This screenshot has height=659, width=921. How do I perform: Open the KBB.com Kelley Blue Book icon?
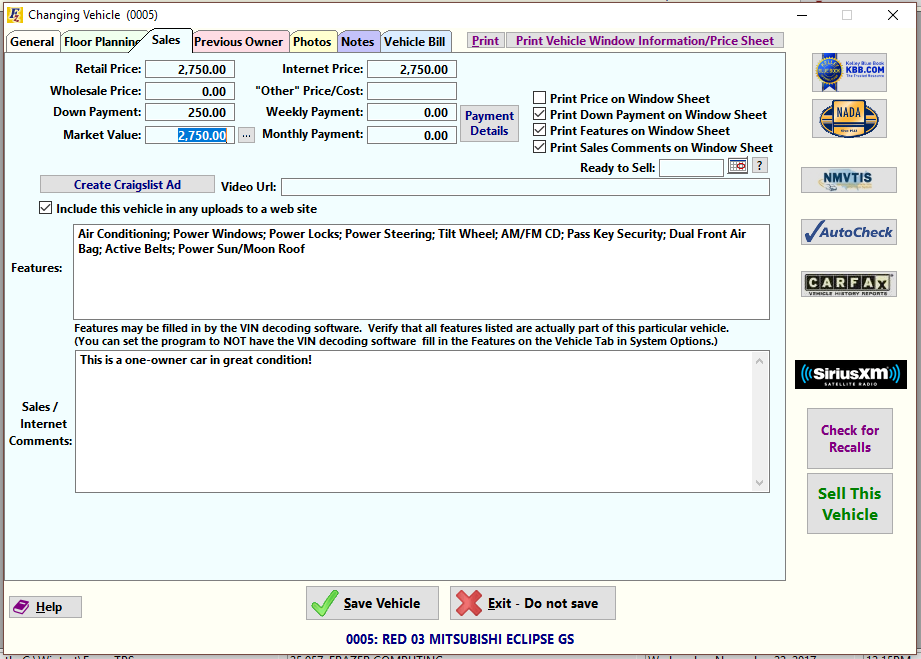tap(848, 74)
